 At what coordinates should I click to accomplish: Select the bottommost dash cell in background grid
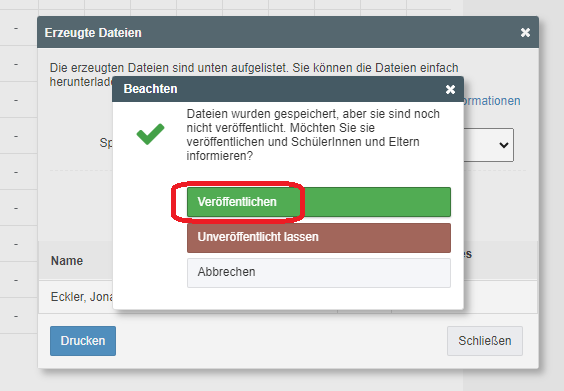[x=16, y=317]
